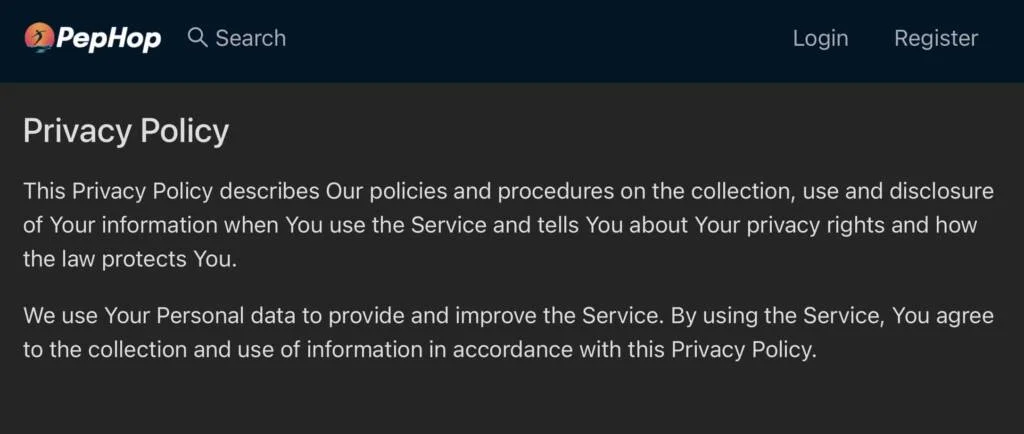1024x434 pixels.
Task: Click the empty header space between Search and Login
Action: [x=540, y=38]
